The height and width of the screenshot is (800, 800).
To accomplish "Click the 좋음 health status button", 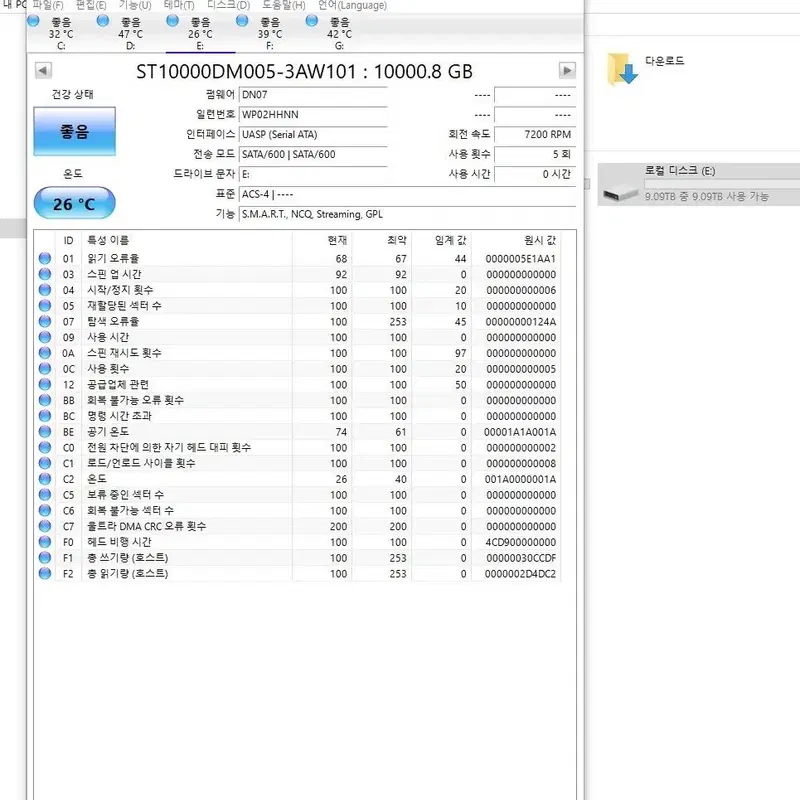I will click(x=74, y=131).
